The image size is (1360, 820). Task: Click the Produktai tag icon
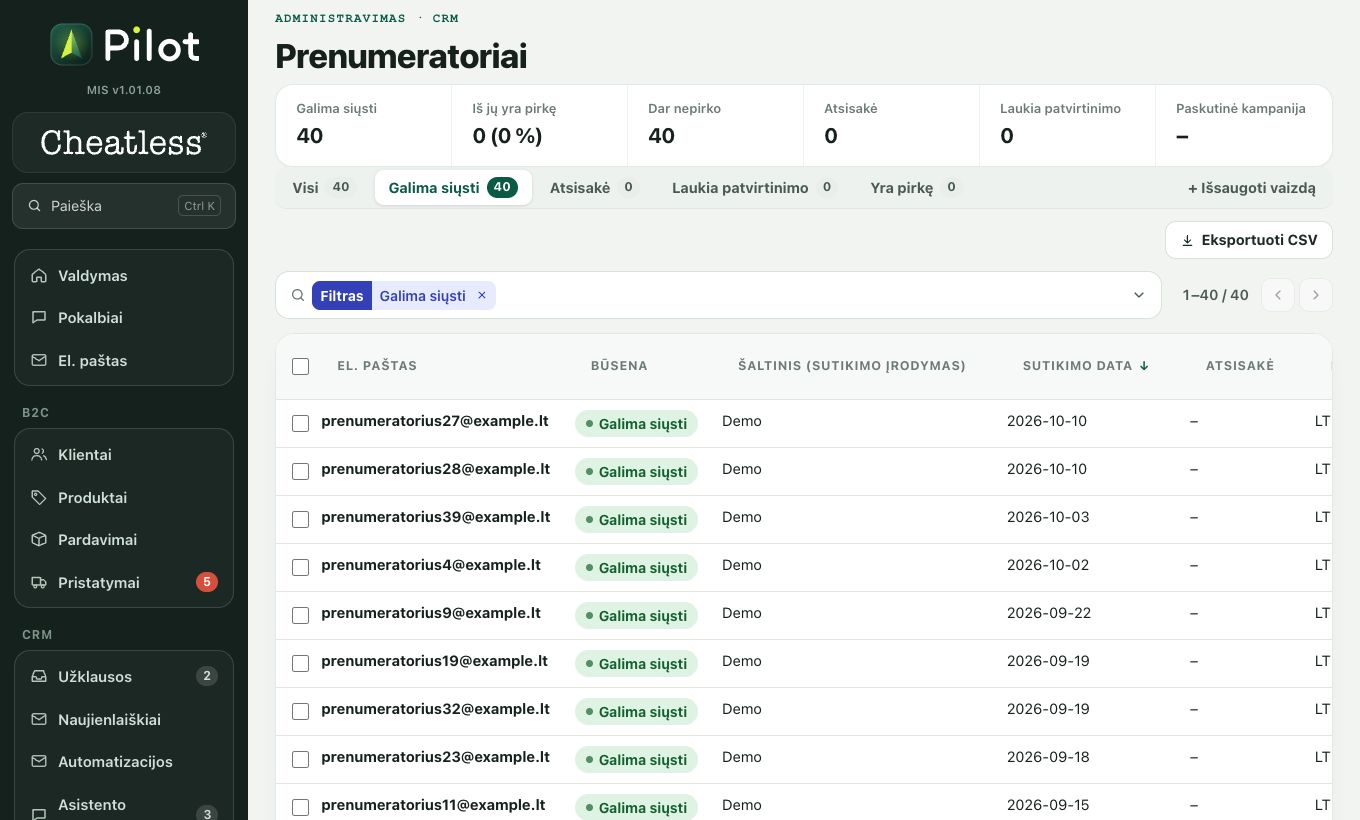tap(39, 498)
